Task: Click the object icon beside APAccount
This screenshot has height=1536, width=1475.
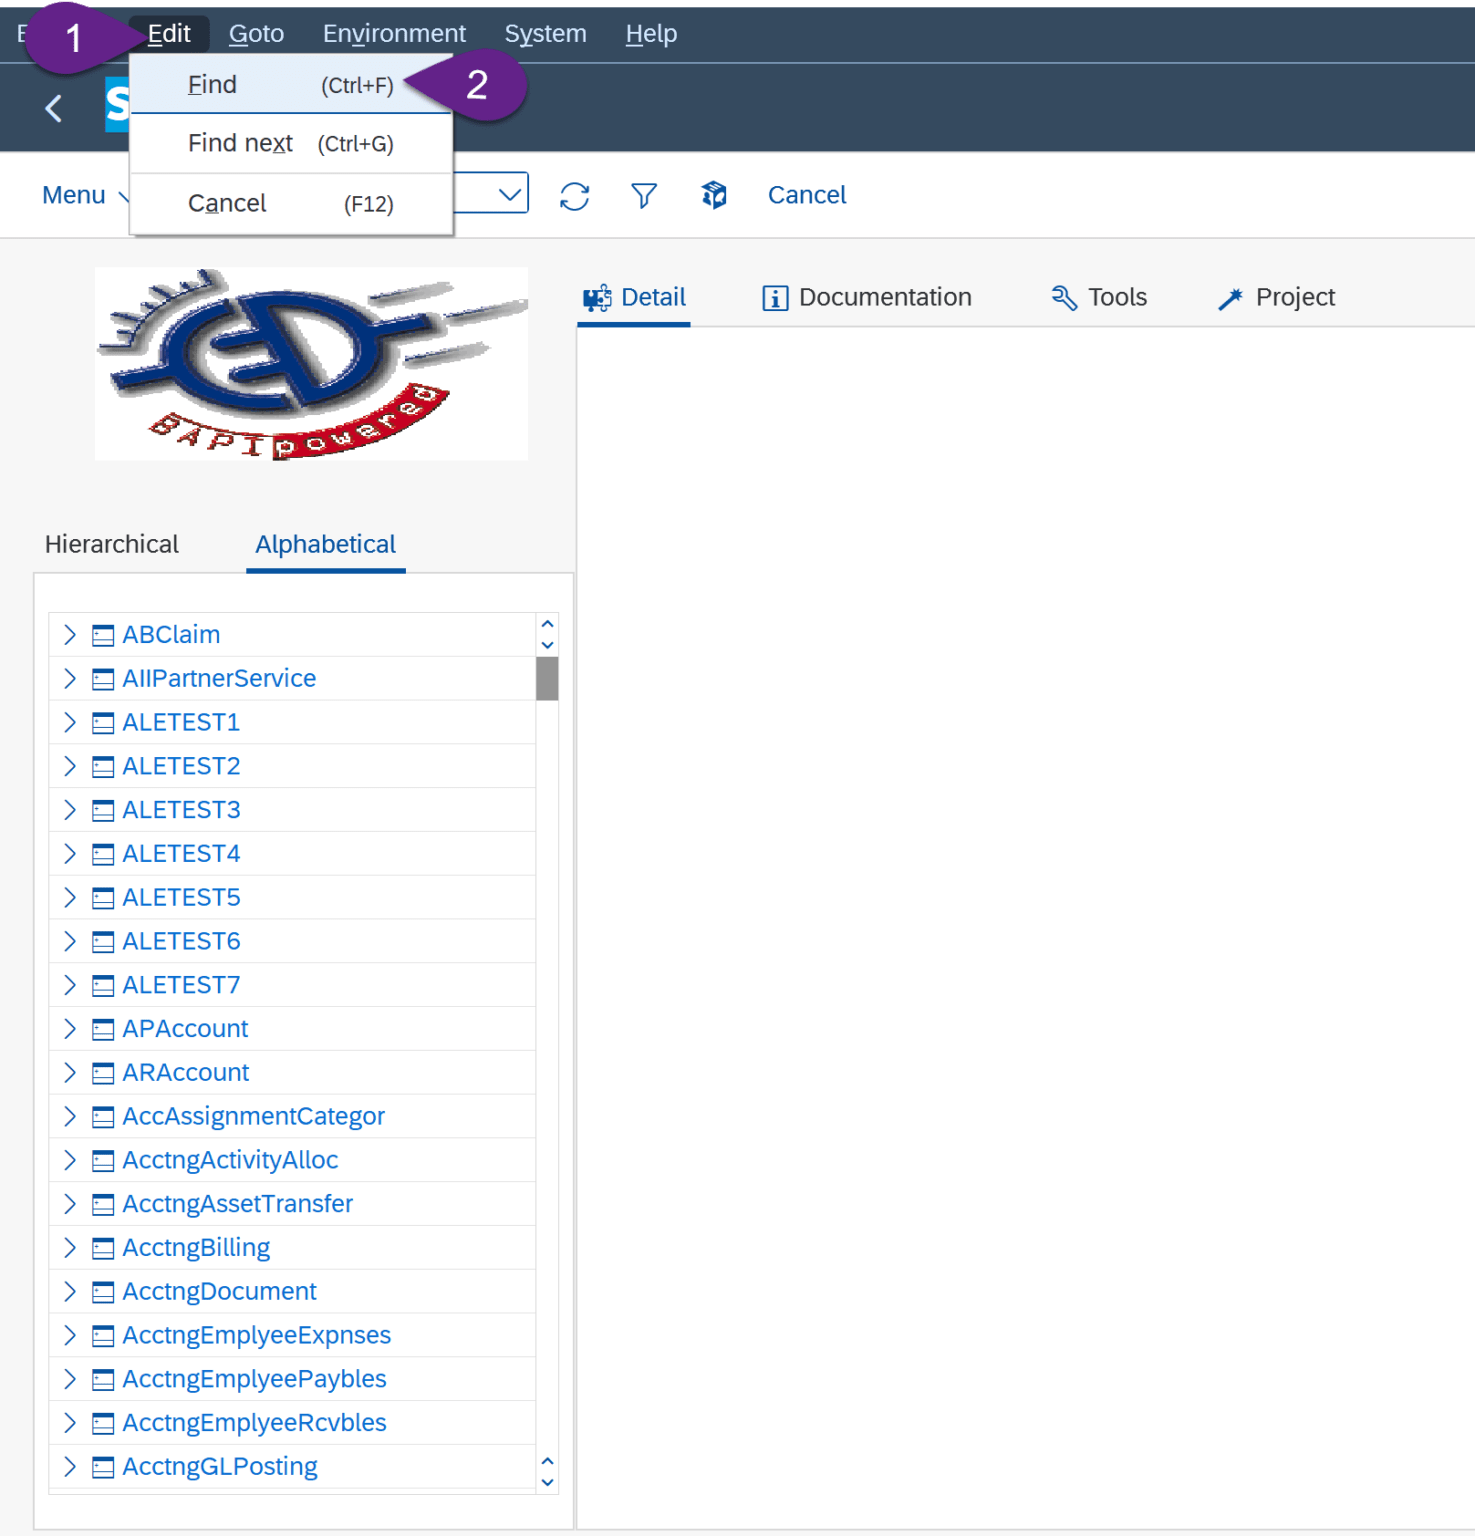Action: [101, 1028]
